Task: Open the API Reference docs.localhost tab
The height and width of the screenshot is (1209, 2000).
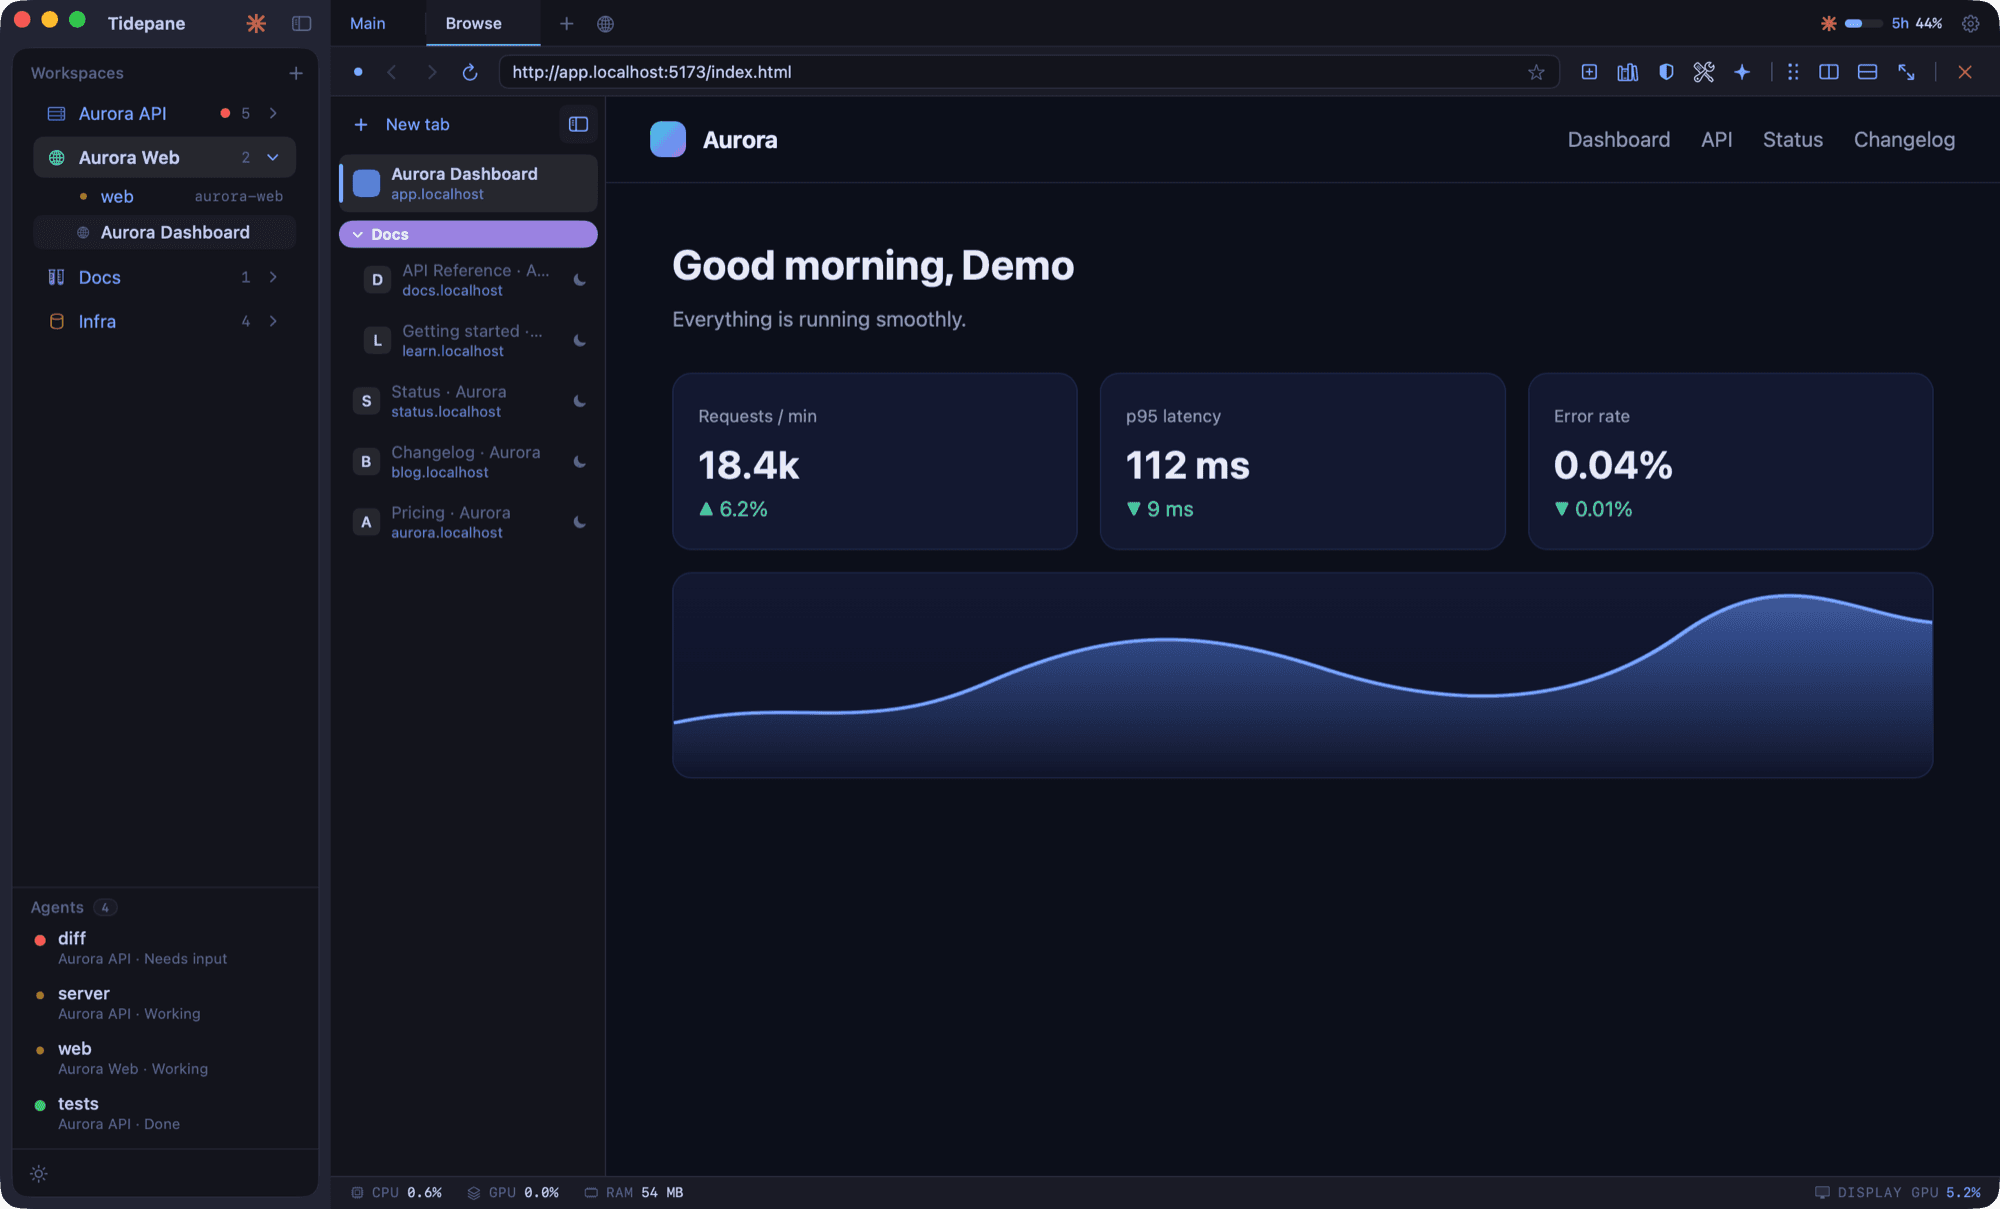Action: [x=468, y=280]
